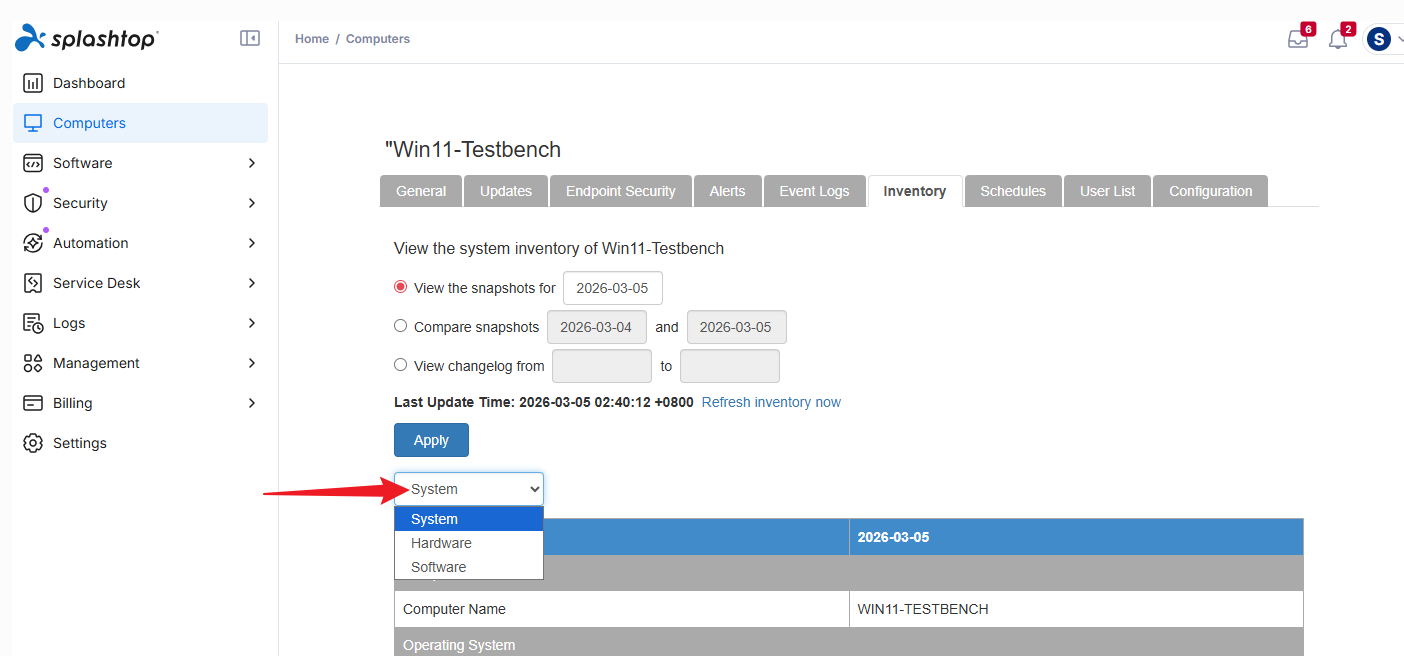The image size is (1404, 656).
Task: Click compare start date 2026-03-04 field
Action: point(597,327)
